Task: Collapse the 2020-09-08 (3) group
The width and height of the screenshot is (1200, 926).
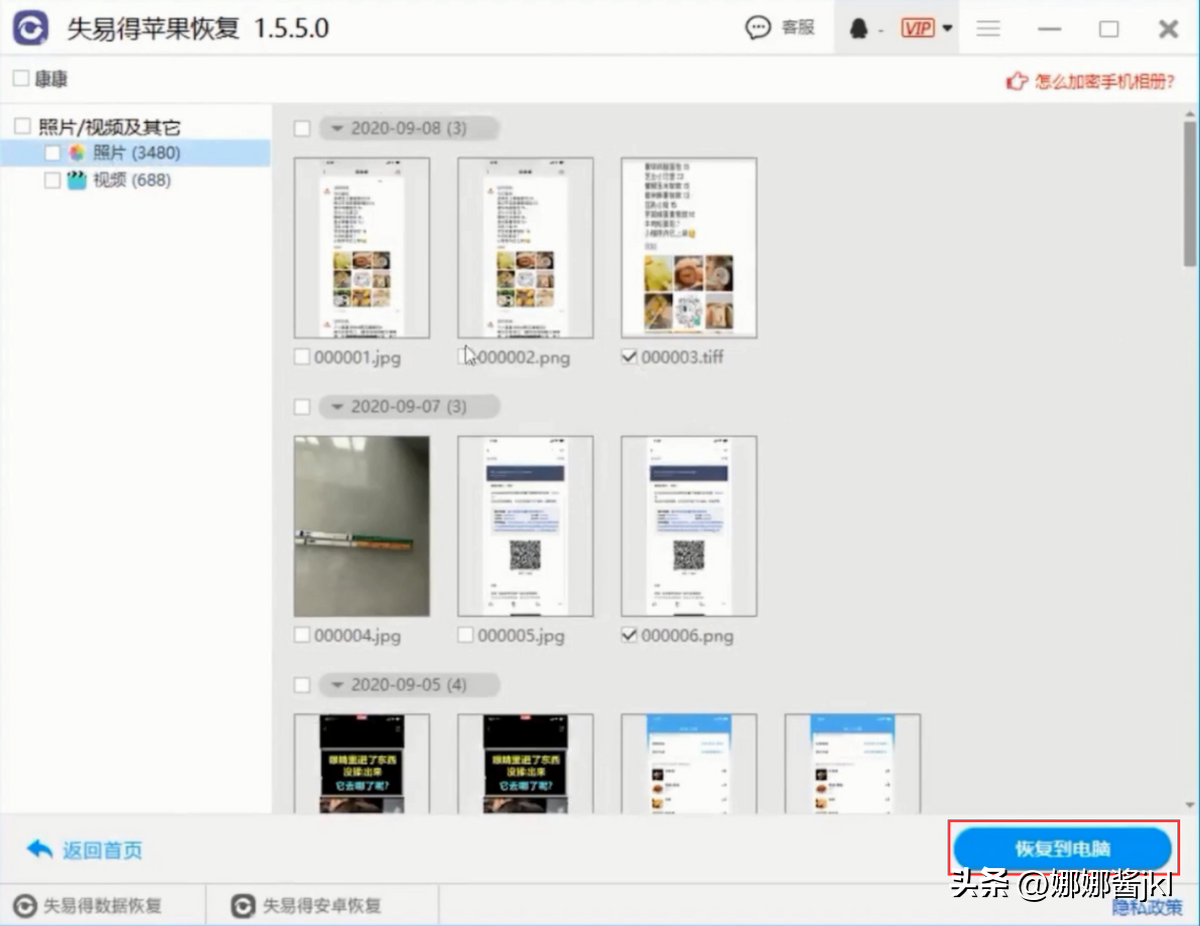Action: pos(338,128)
